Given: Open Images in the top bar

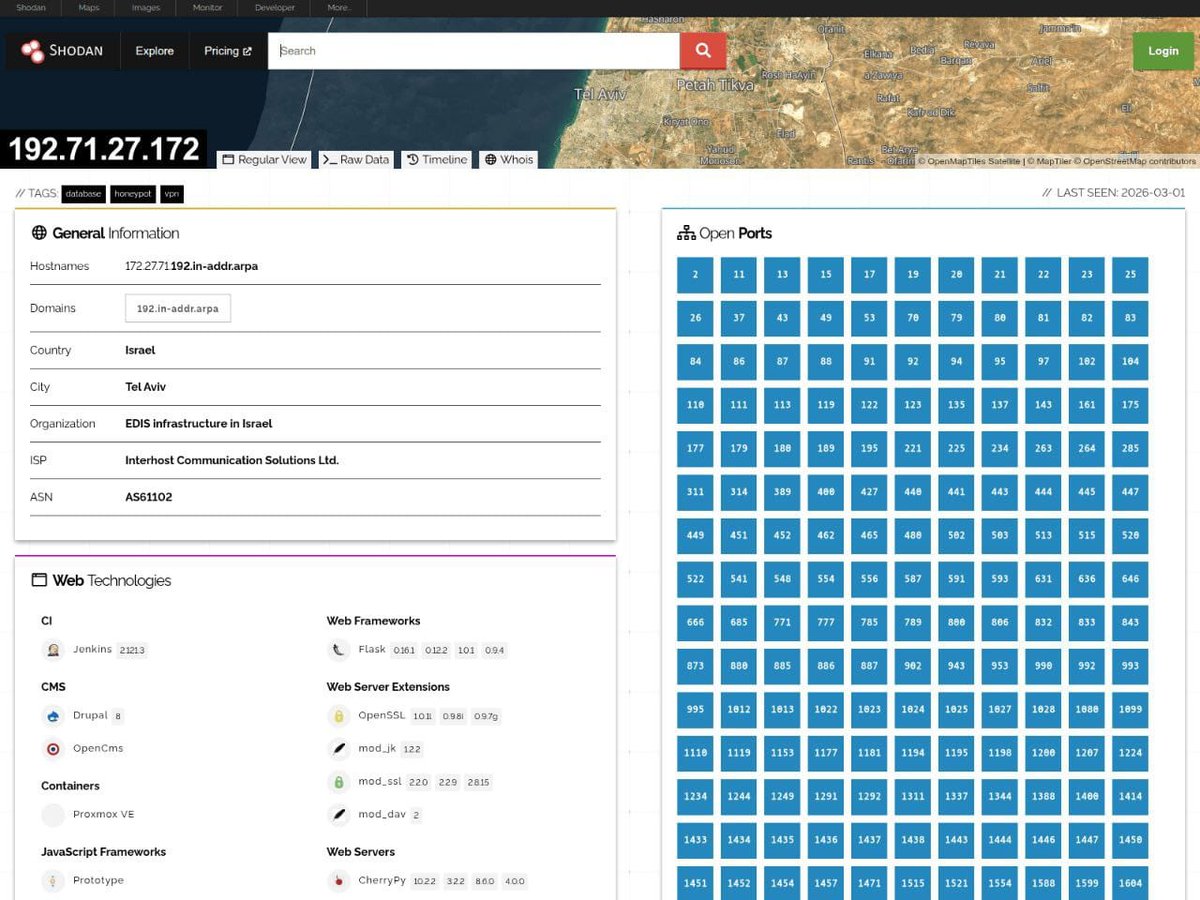Looking at the screenshot, I should pos(146,8).
